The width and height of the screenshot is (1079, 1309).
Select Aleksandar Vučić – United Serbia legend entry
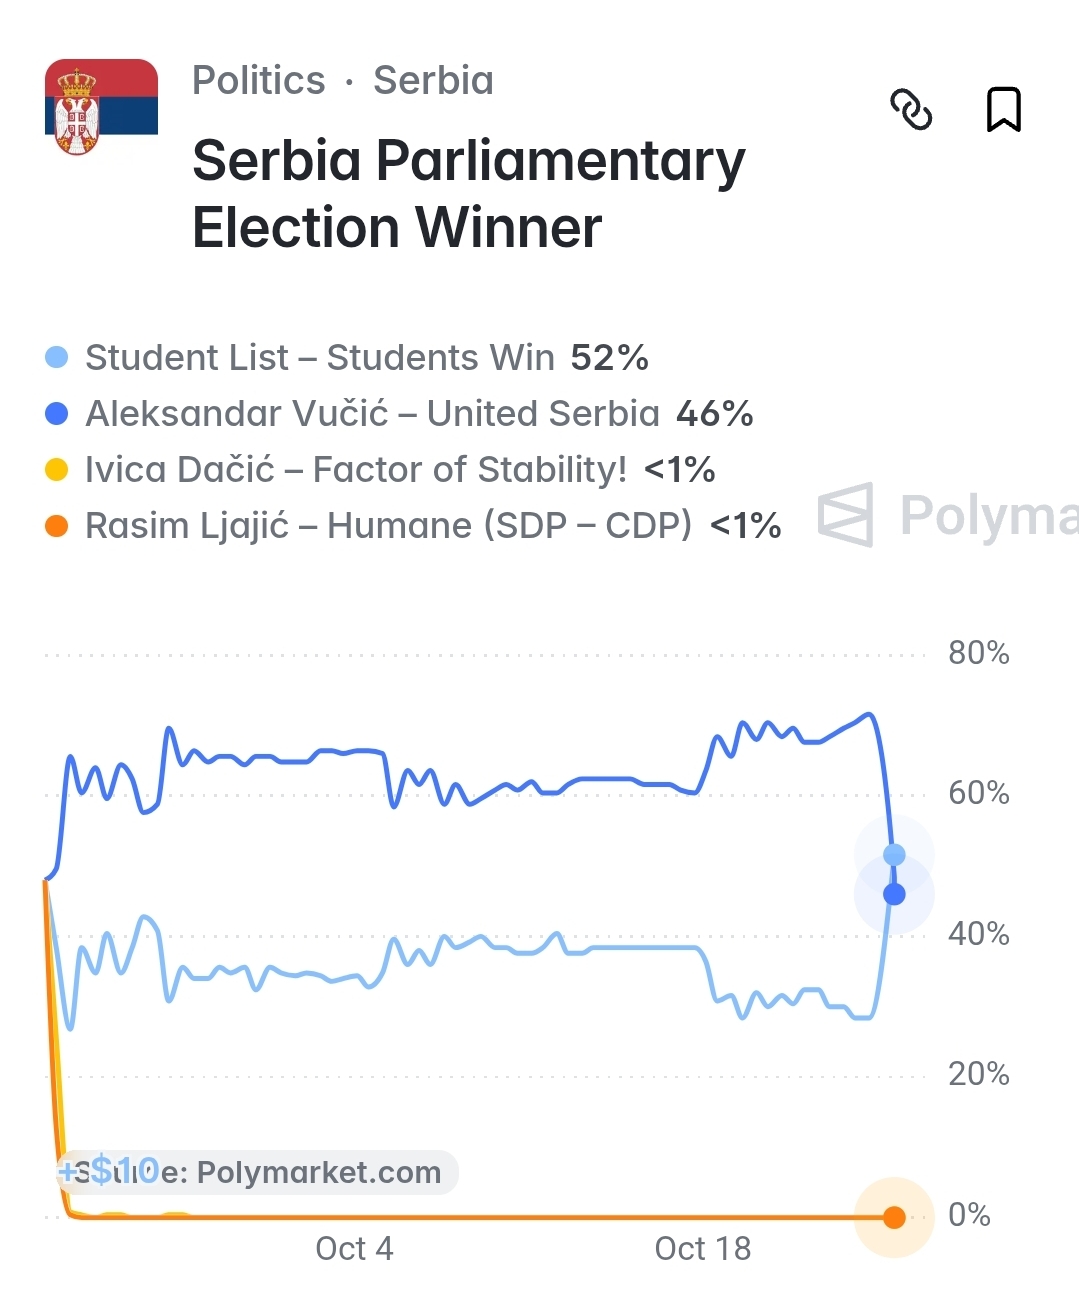[x=399, y=413]
